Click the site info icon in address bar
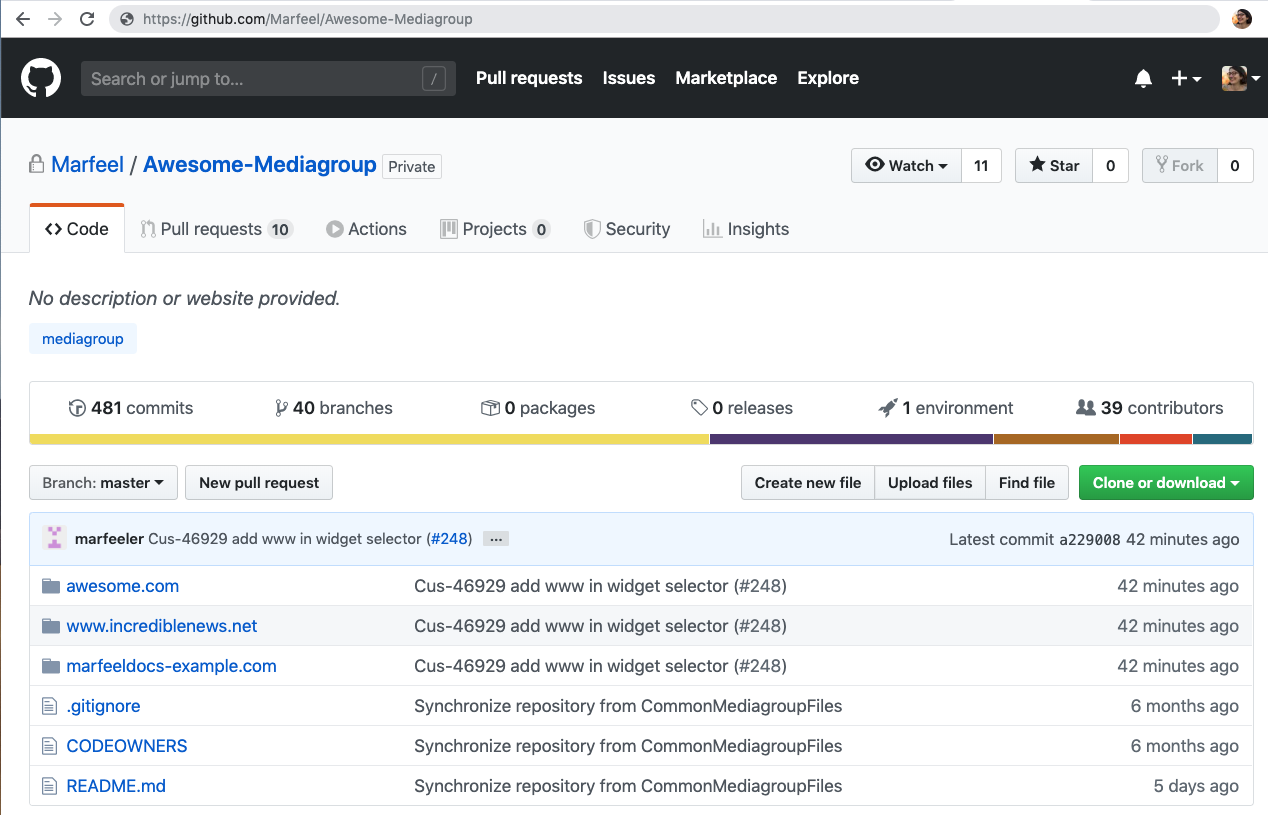 click(x=126, y=19)
